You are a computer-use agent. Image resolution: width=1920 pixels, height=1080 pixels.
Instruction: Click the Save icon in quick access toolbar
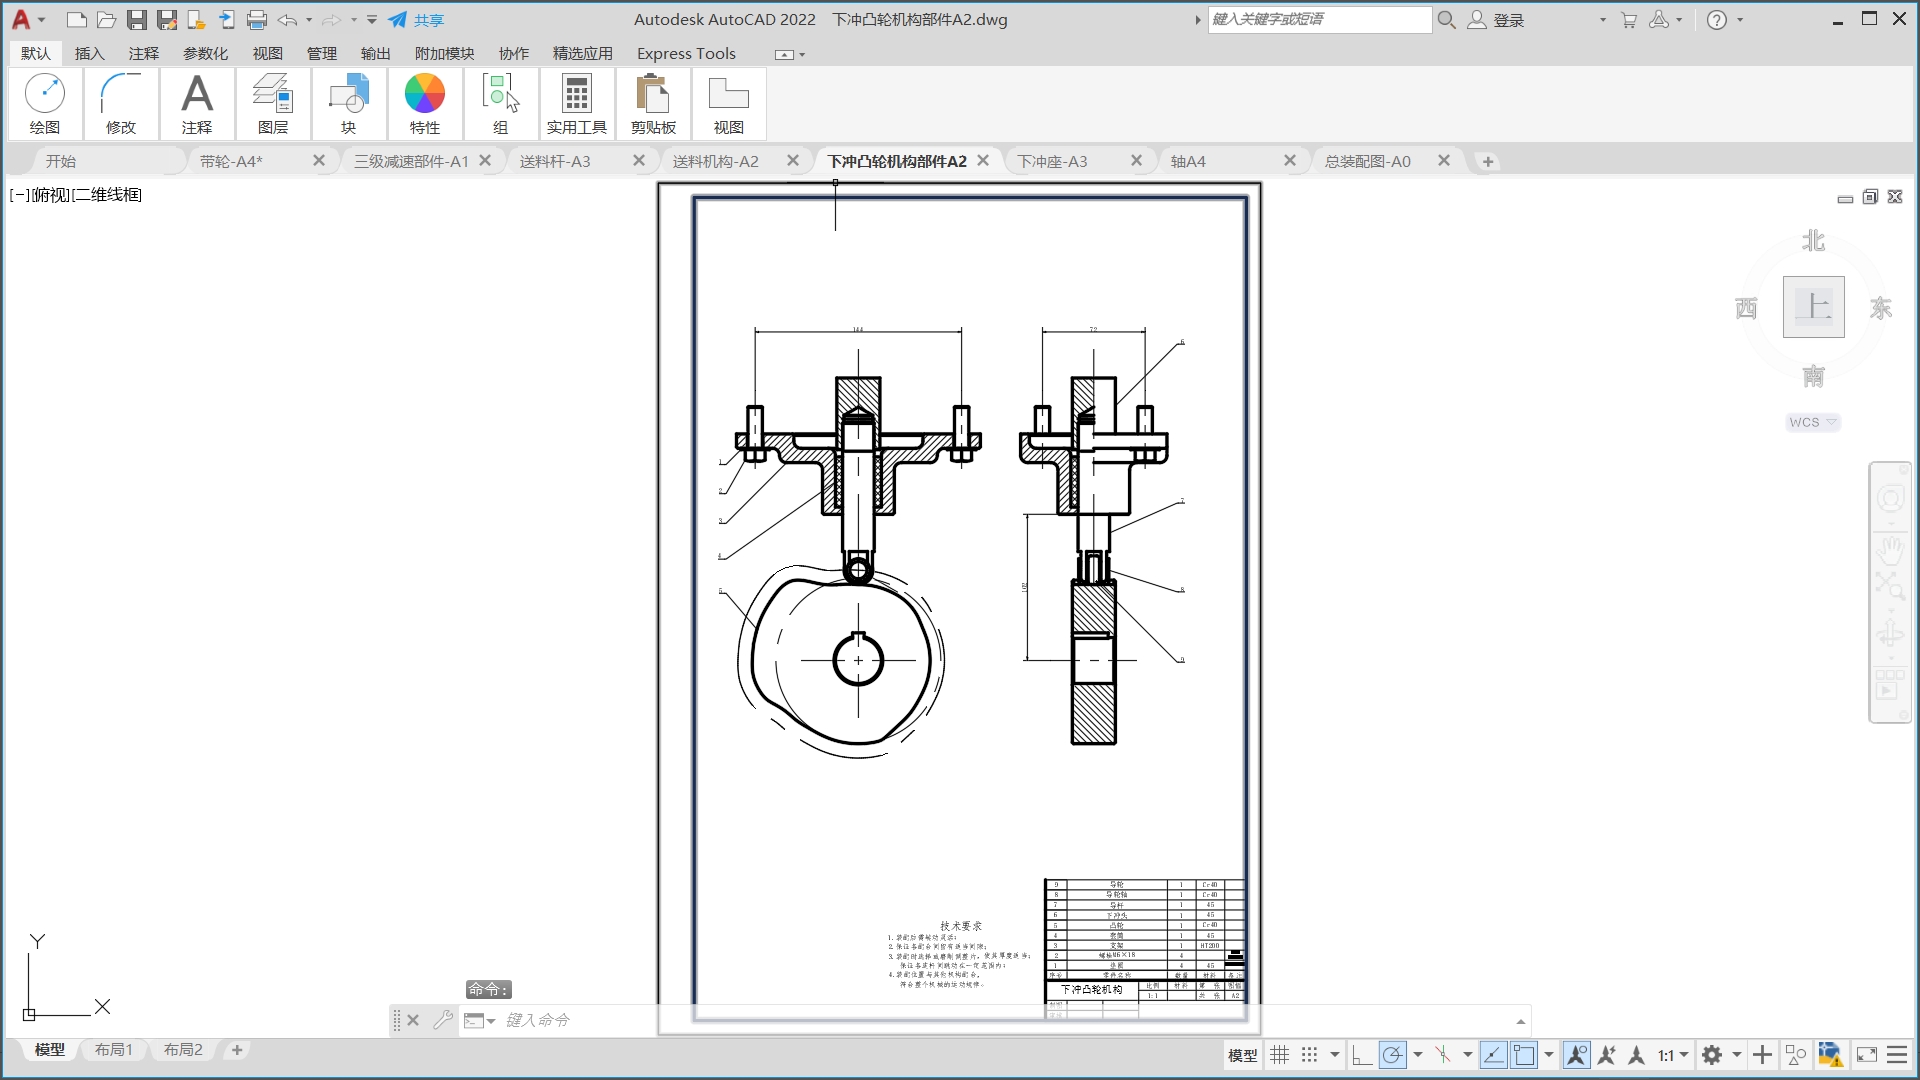click(x=137, y=20)
